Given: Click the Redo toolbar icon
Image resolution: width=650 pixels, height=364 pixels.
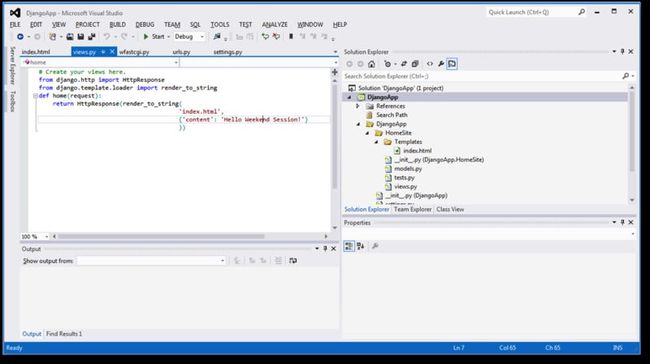Looking at the screenshot, I should [124, 37].
